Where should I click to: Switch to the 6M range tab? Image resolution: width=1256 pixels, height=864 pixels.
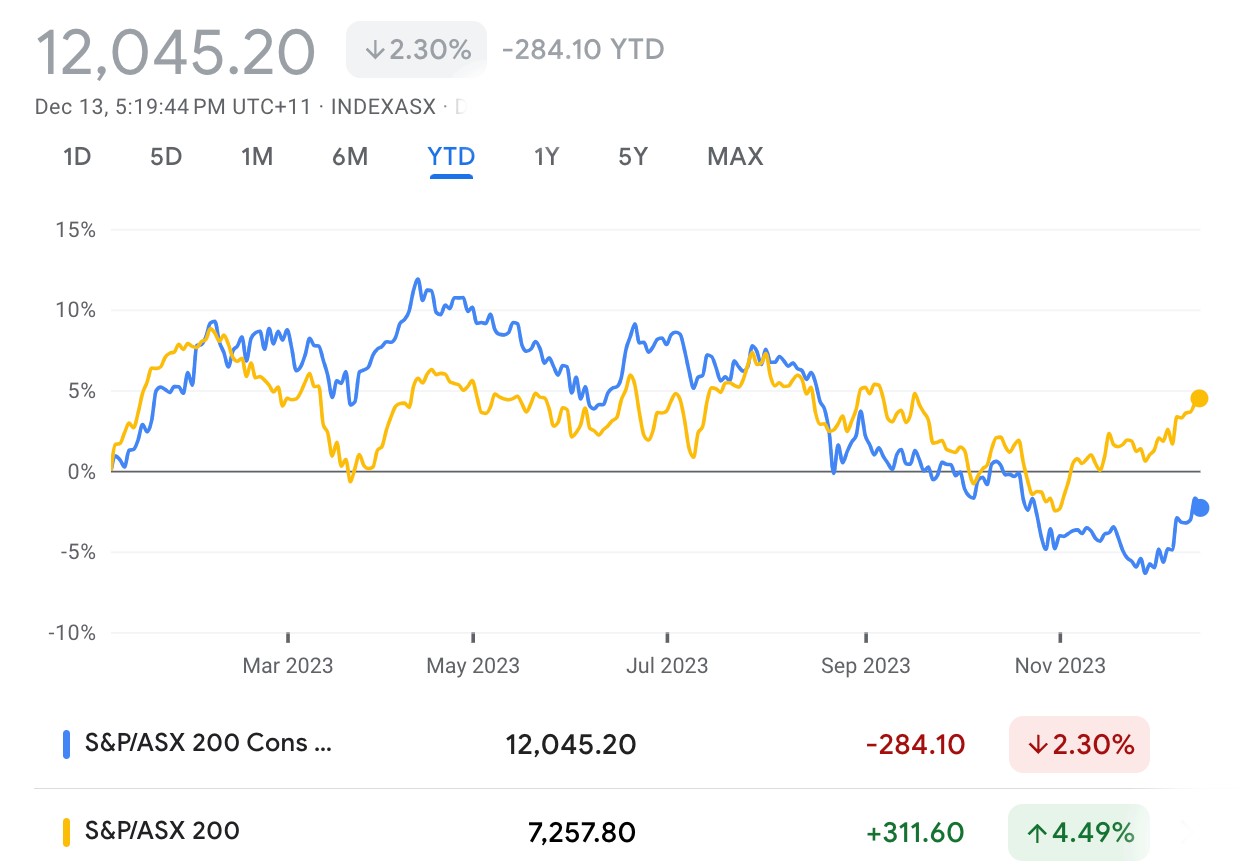[350, 157]
